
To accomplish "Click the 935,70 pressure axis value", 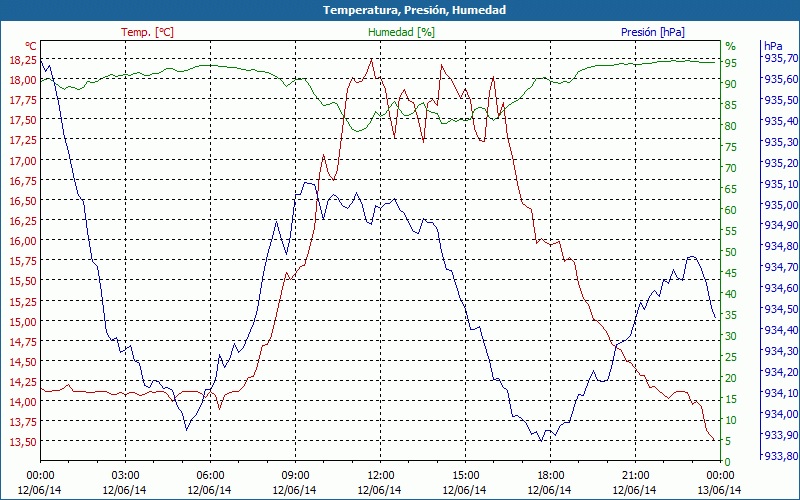I will coord(780,58).
